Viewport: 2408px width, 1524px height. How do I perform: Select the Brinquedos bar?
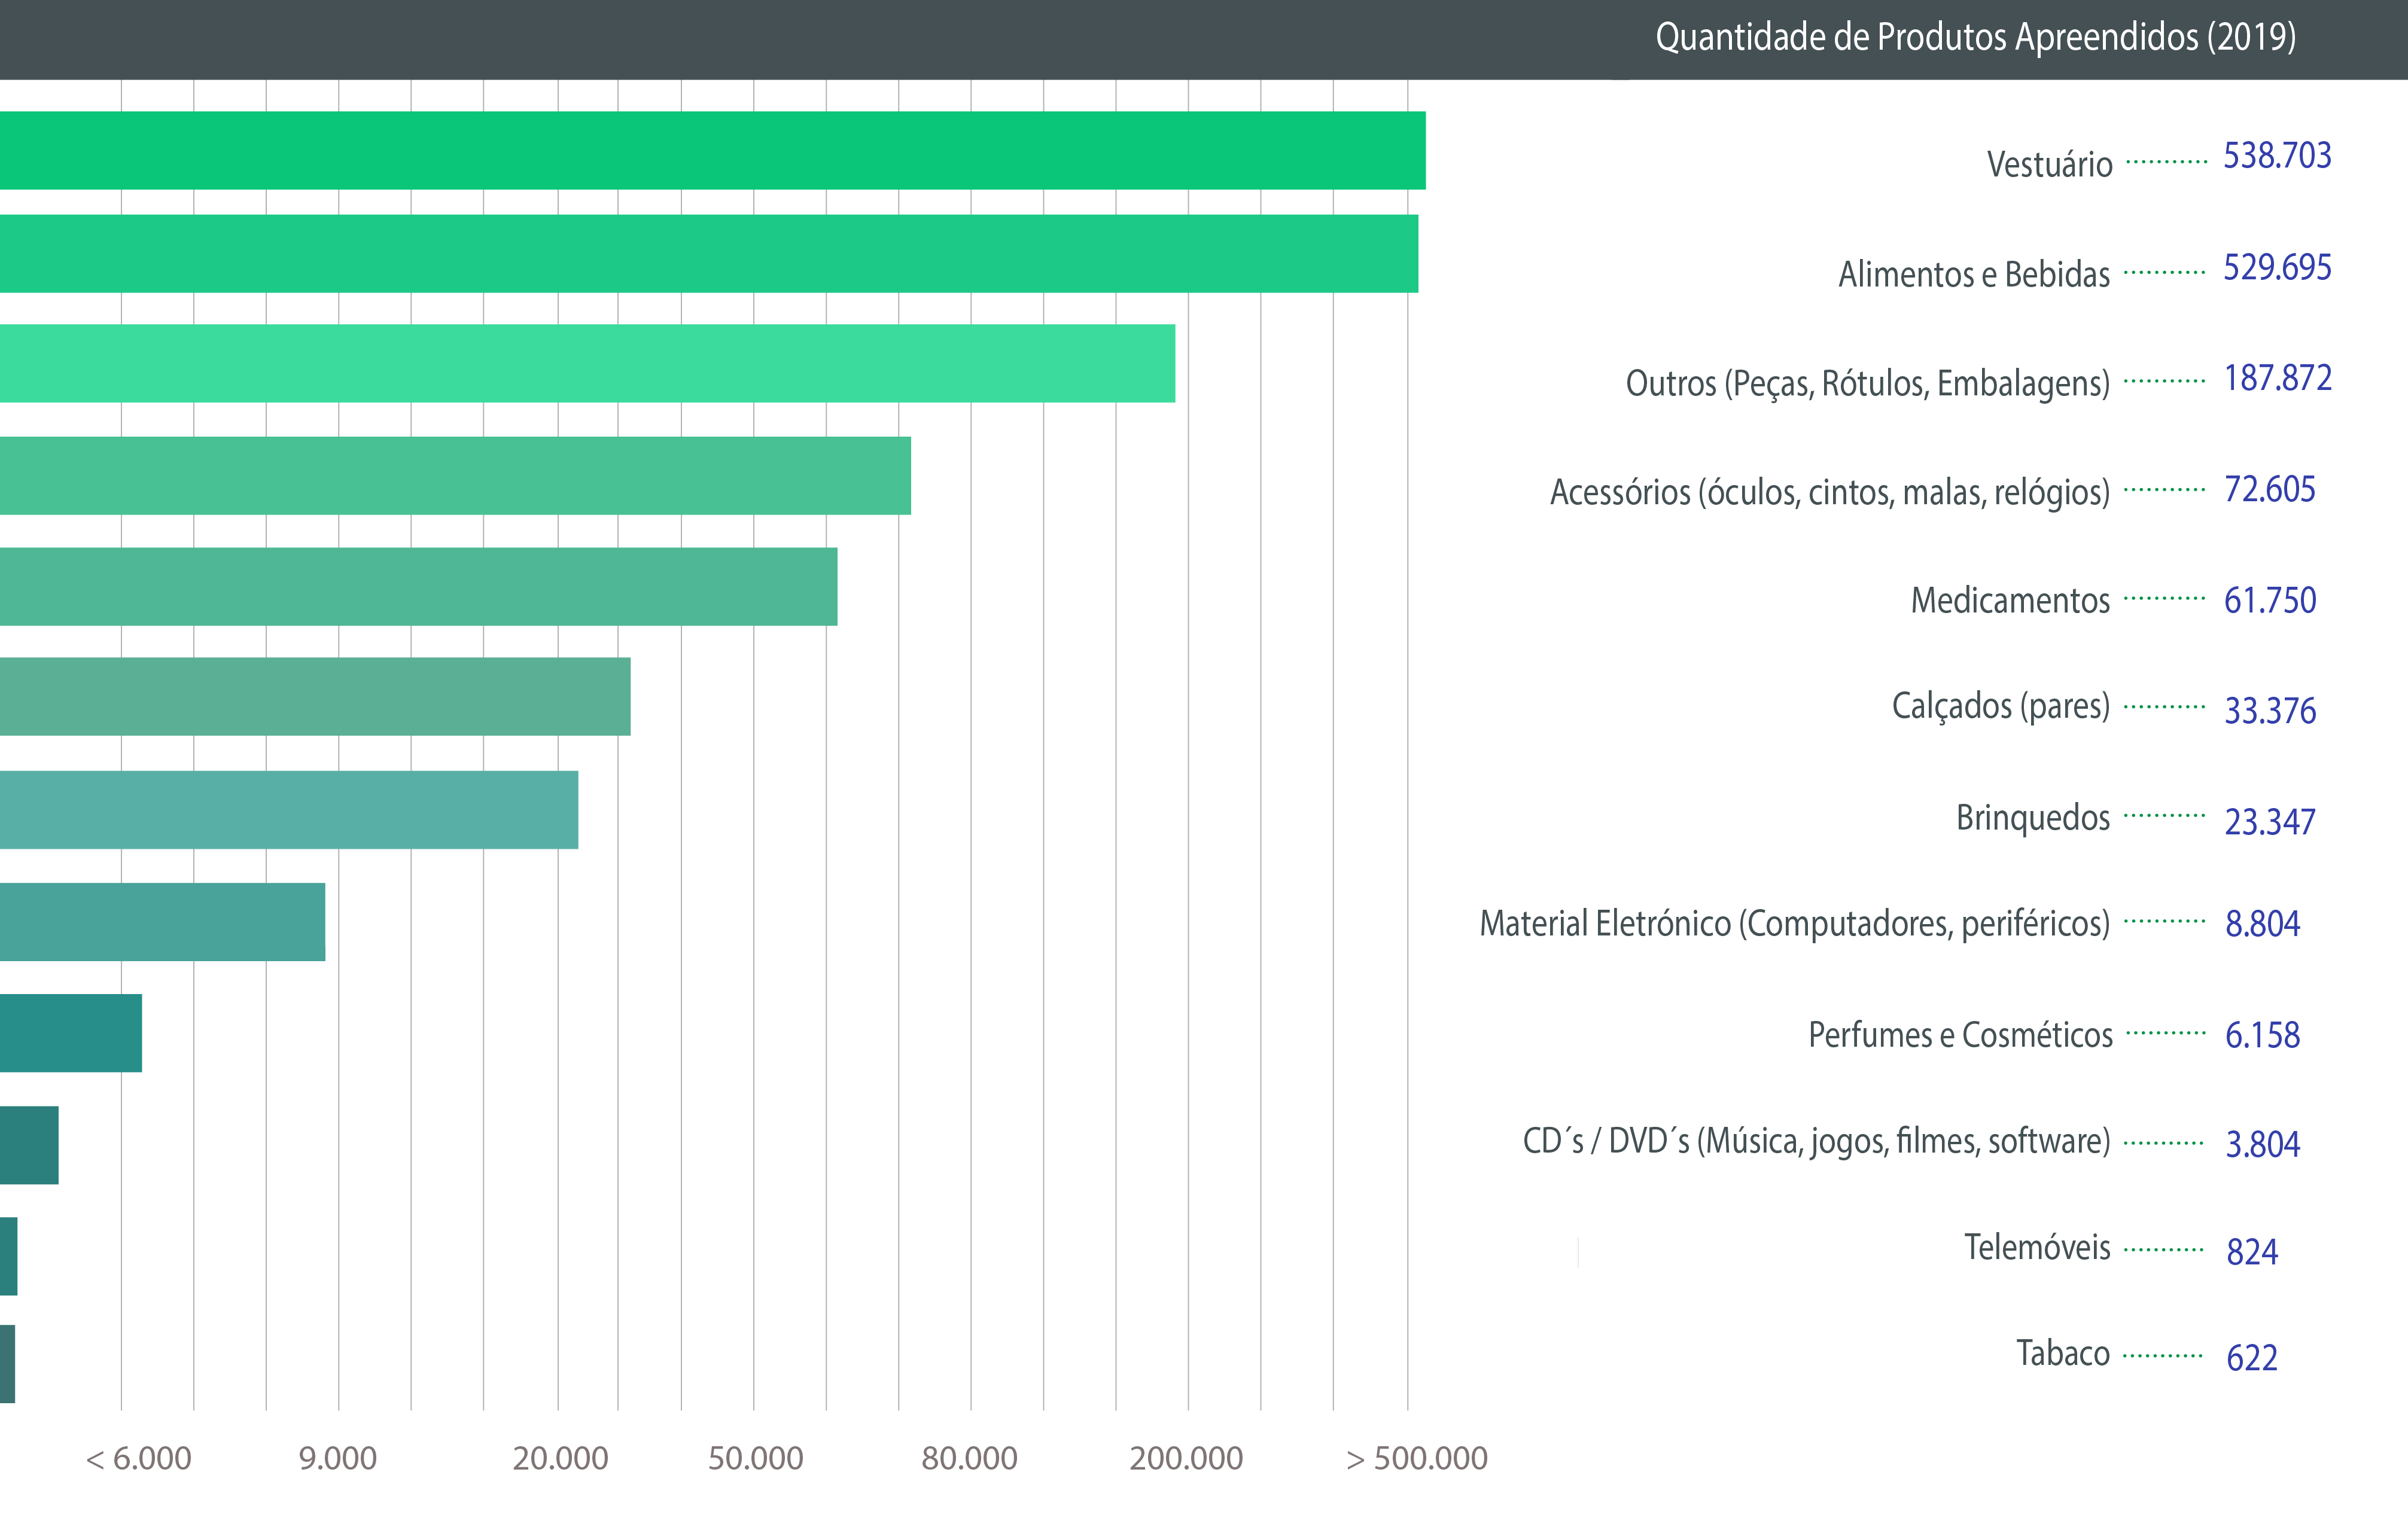pos(289,810)
